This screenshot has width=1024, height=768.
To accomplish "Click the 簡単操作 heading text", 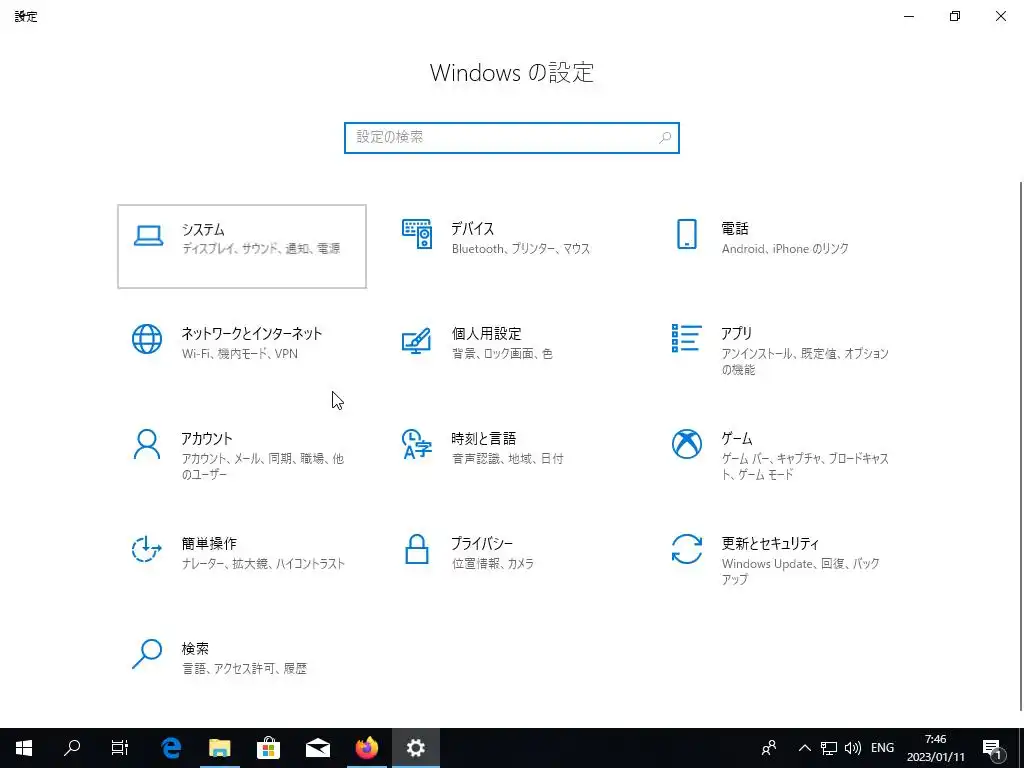I will (x=209, y=543).
